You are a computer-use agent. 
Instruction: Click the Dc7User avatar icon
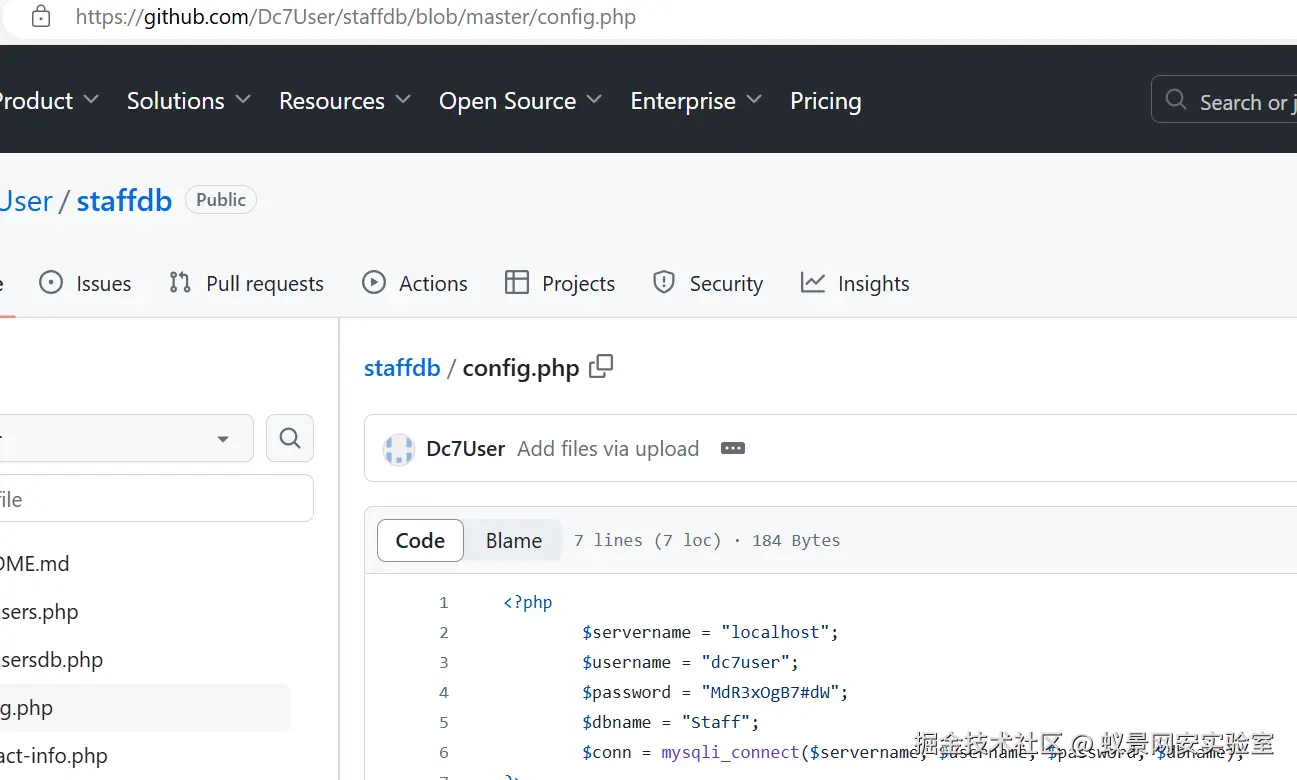point(399,450)
